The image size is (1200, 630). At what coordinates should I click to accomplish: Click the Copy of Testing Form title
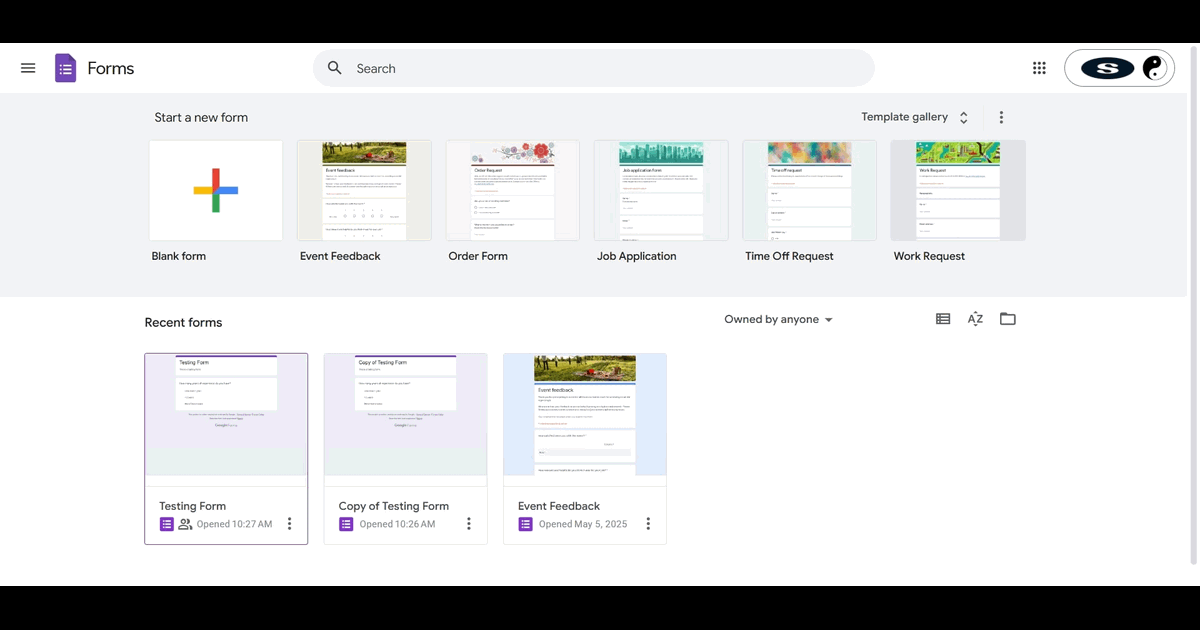[x=394, y=506]
